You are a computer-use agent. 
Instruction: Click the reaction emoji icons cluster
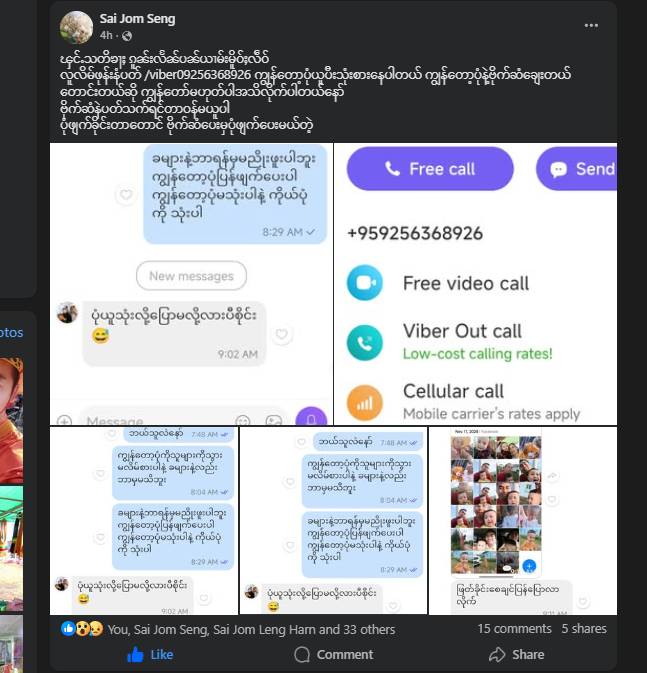pyautogui.click(x=82, y=629)
